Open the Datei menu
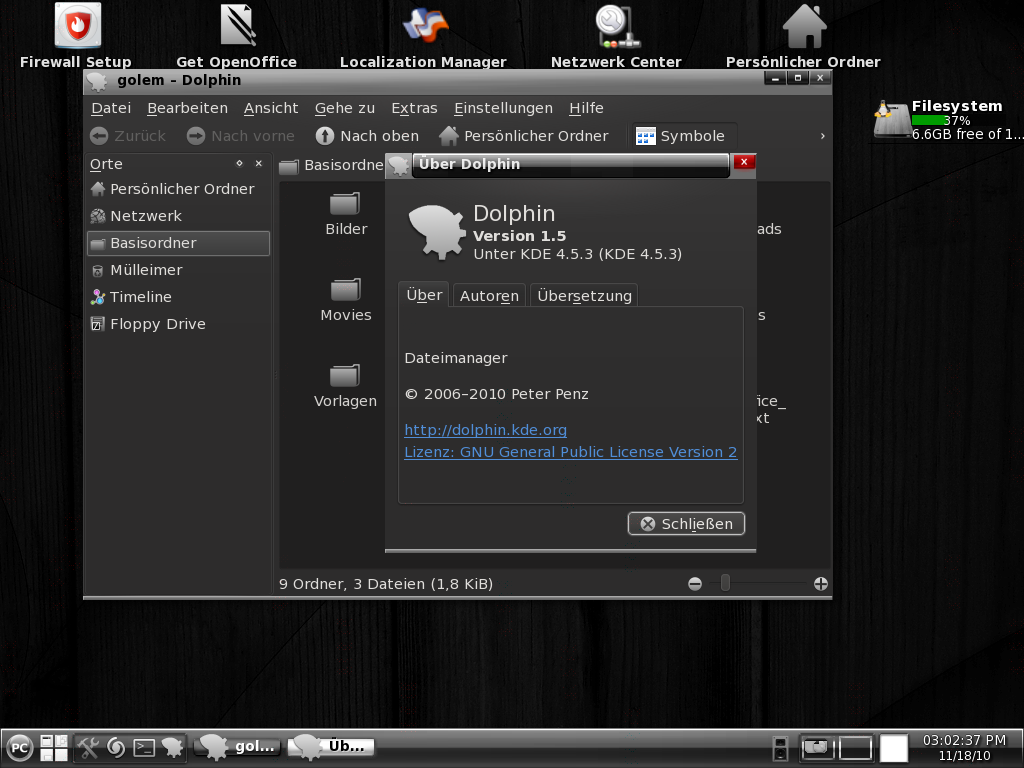Image resolution: width=1024 pixels, height=768 pixels. (x=110, y=108)
